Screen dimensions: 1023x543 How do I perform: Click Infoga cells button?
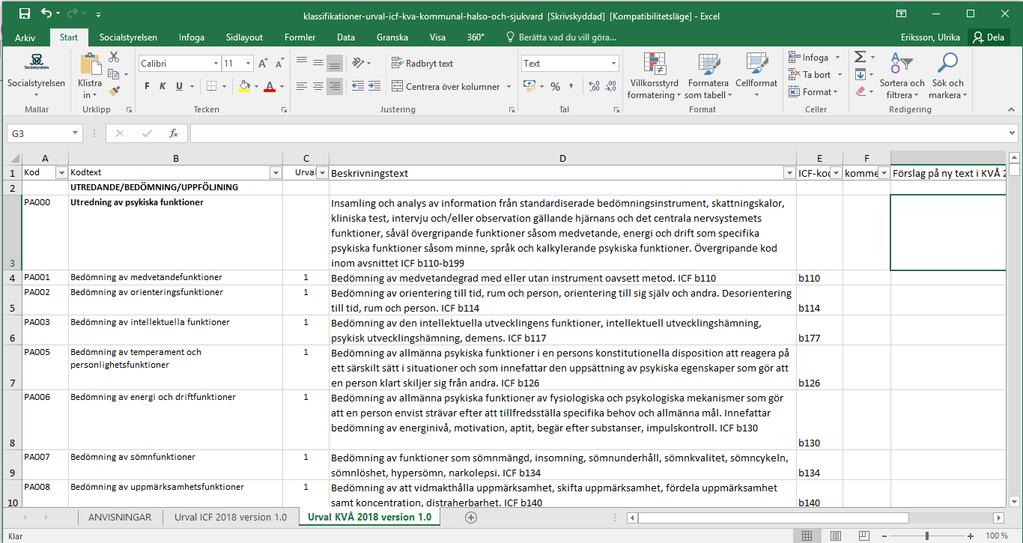(808, 57)
